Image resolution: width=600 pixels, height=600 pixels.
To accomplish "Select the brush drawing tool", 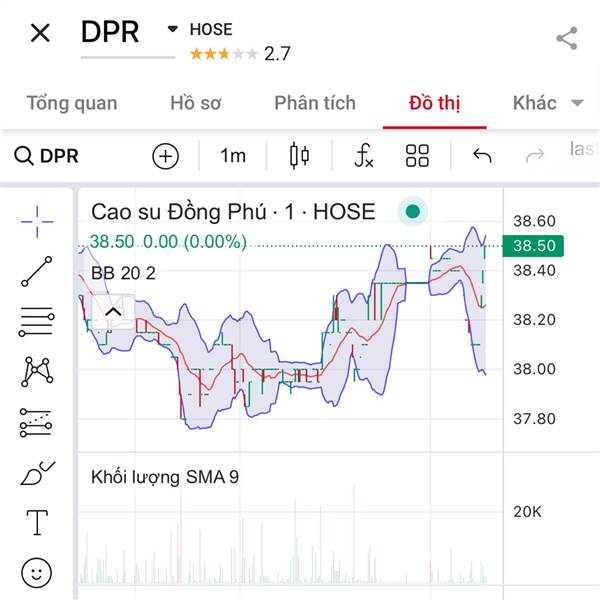I will pyautogui.click(x=37, y=473).
